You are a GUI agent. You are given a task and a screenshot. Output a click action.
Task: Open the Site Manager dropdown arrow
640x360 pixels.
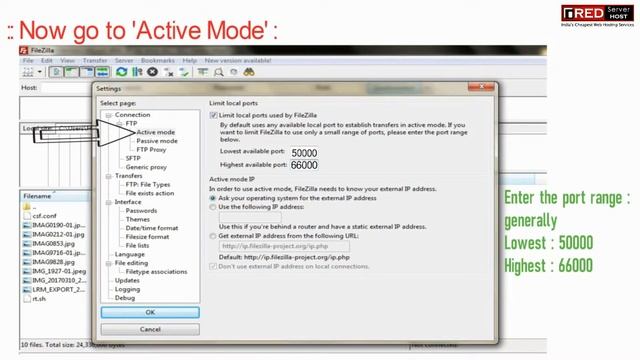click(x=40, y=72)
